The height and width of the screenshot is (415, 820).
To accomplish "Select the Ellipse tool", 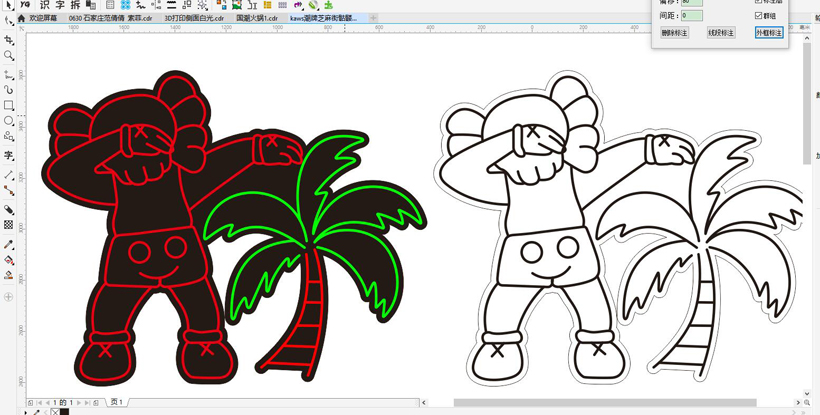I will pos(8,121).
